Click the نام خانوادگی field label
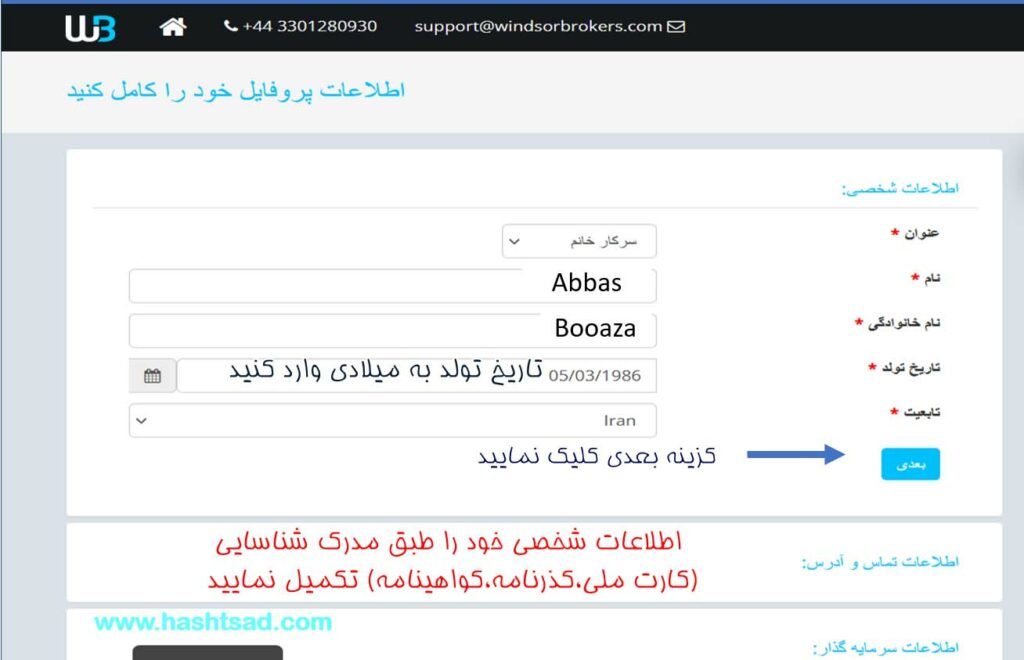The width and height of the screenshot is (1024, 660). tap(902, 323)
